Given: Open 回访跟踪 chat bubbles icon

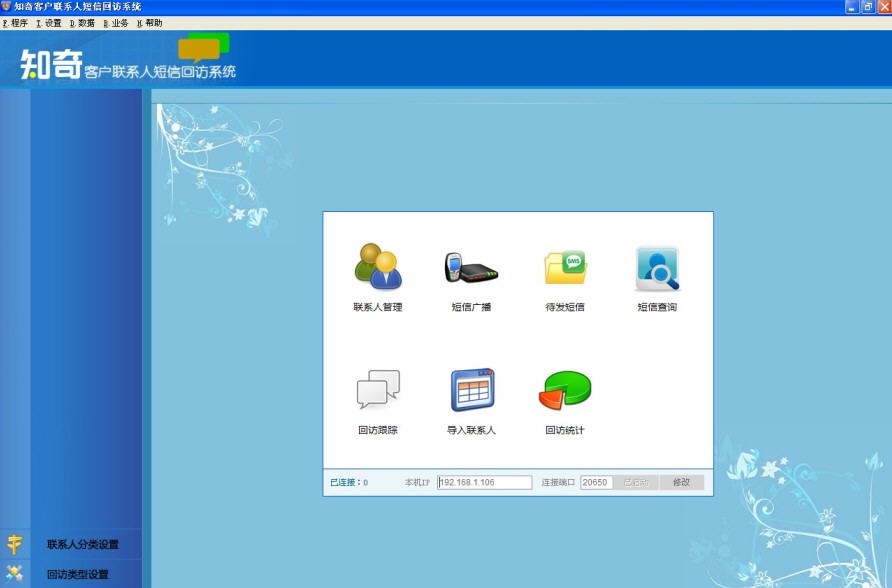Looking at the screenshot, I should 378,390.
